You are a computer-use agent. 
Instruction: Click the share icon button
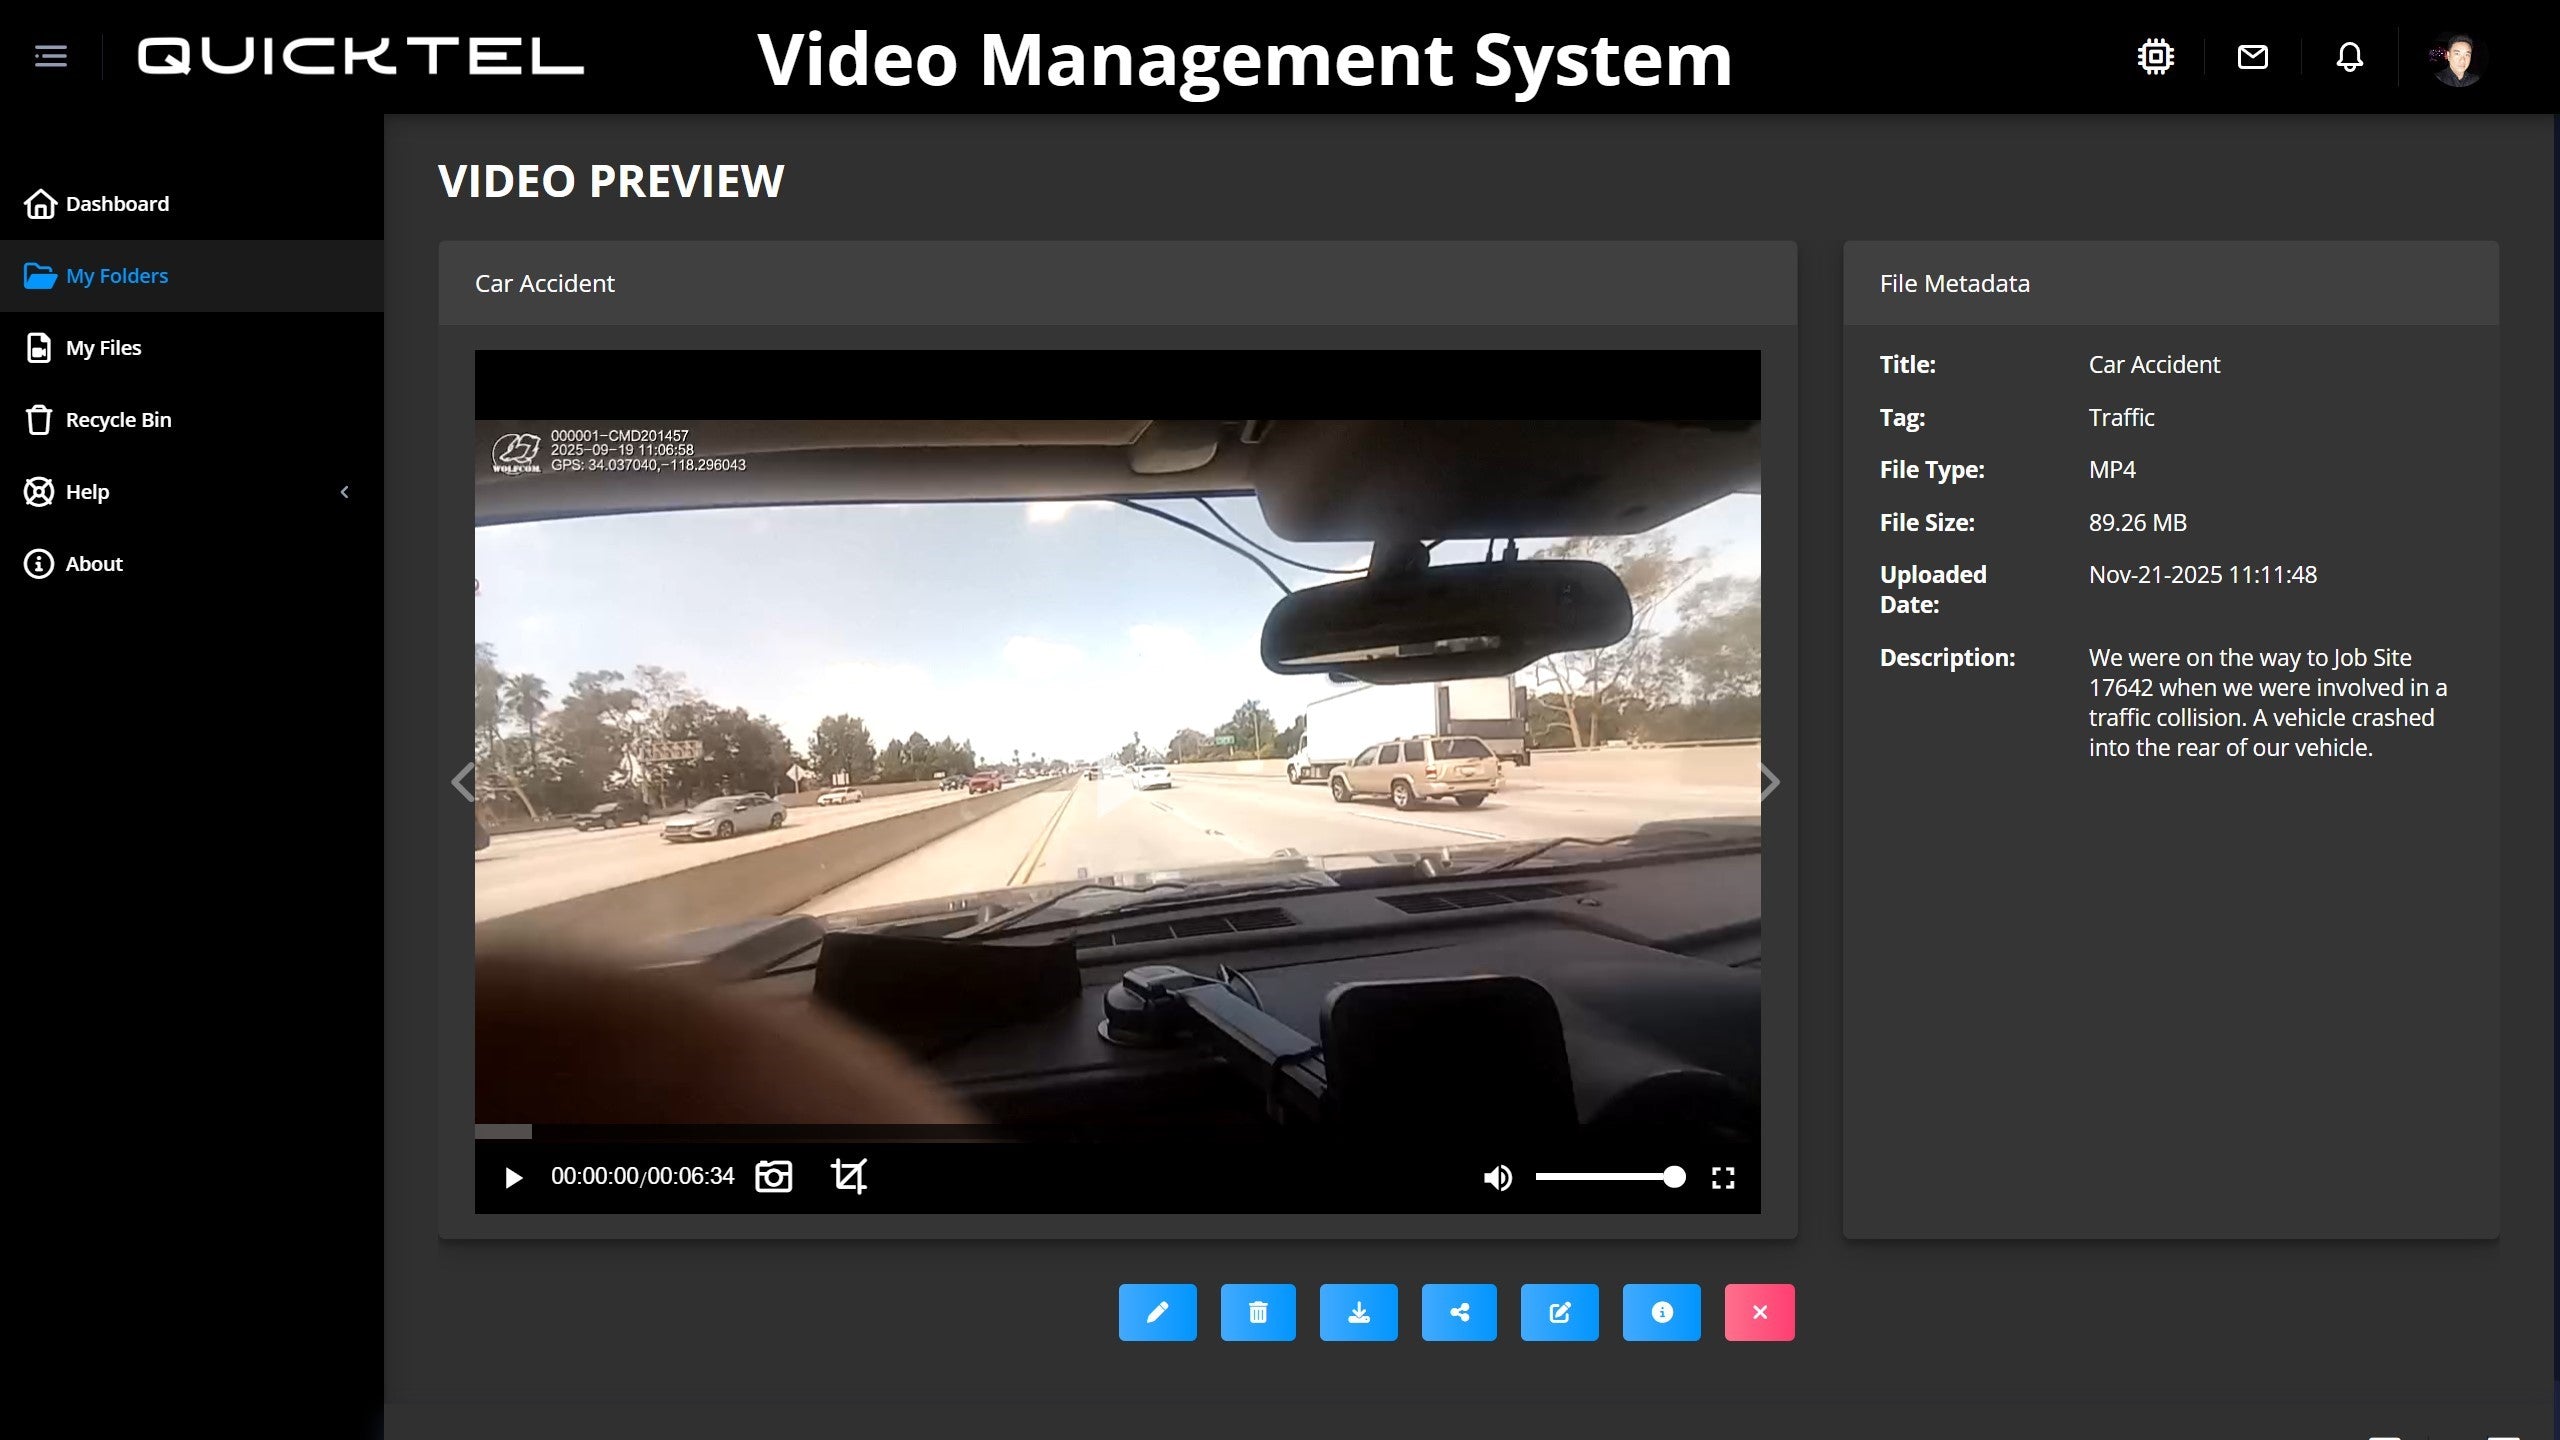click(1459, 1312)
